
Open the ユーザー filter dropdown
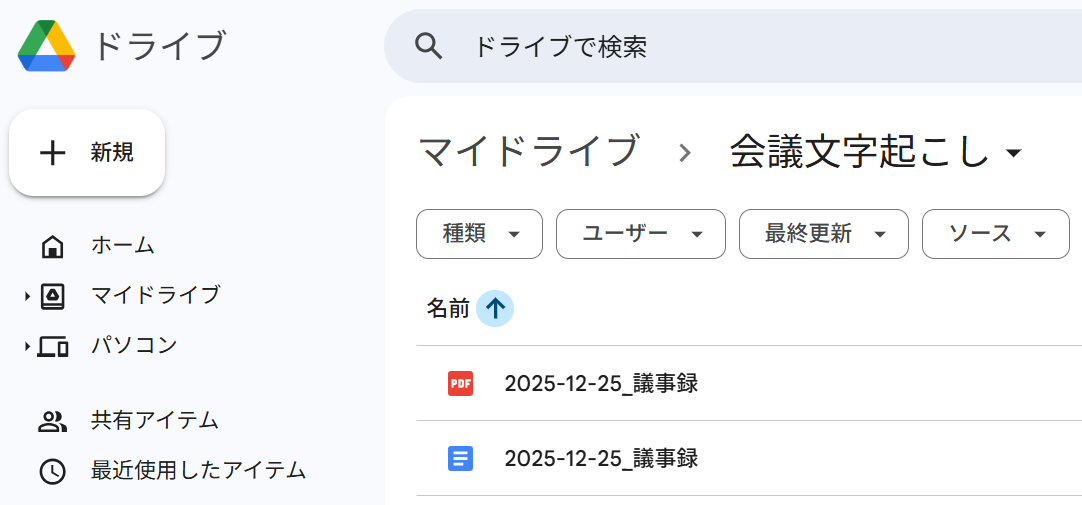pyautogui.click(x=640, y=234)
